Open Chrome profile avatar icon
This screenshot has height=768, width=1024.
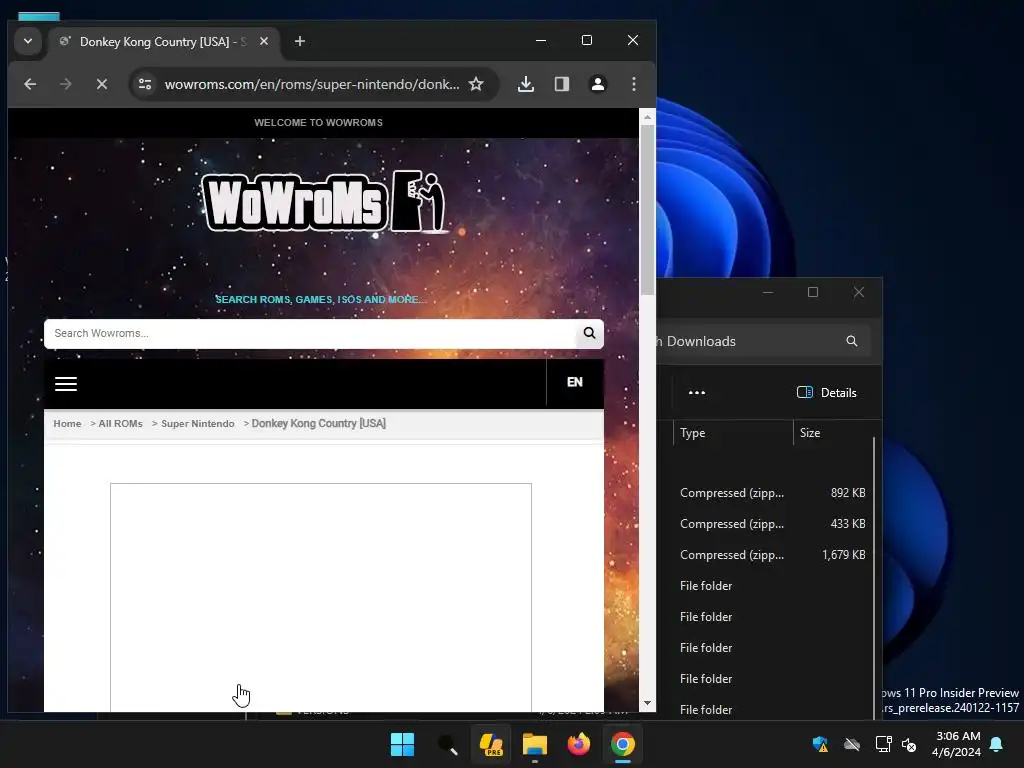pyautogui.click(x=598, y=84)
